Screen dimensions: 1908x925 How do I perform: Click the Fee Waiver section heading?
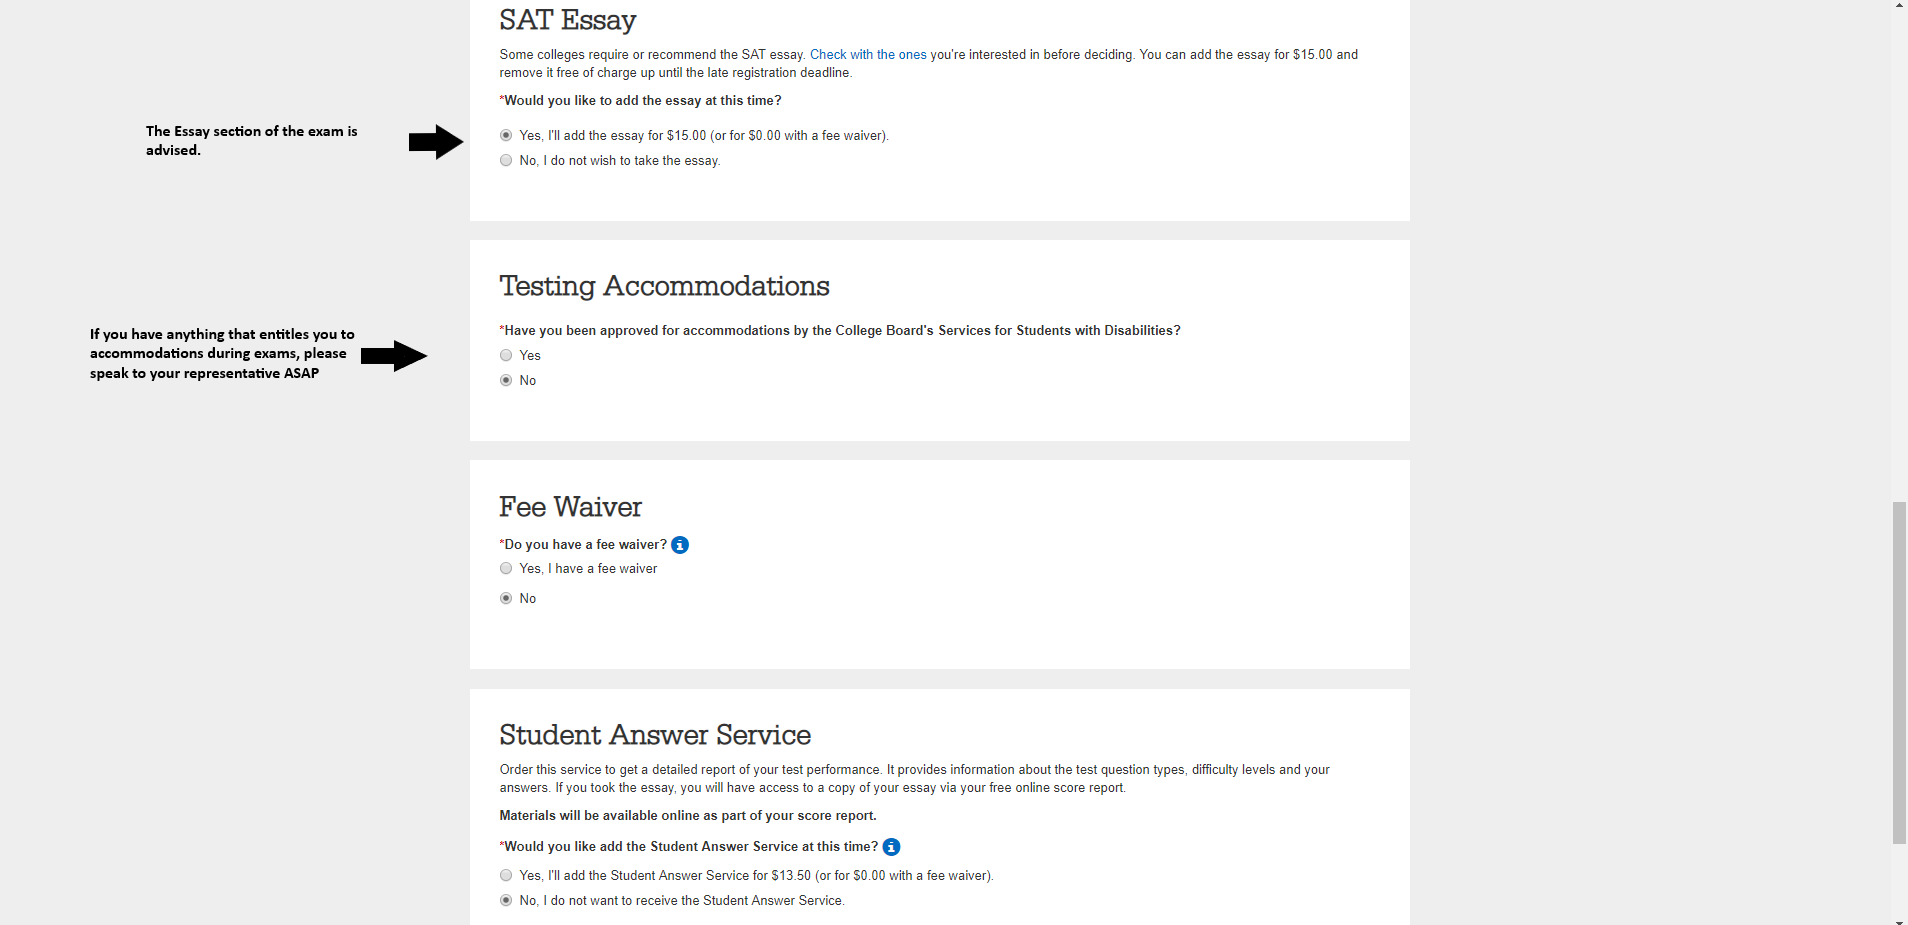point(570,507)
